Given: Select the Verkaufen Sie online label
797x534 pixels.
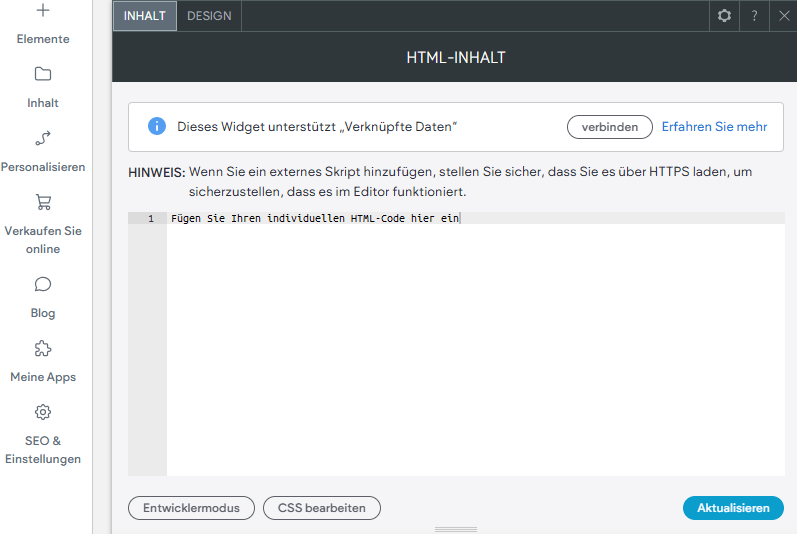Looking at the screenshot, I should pos(43,240).
